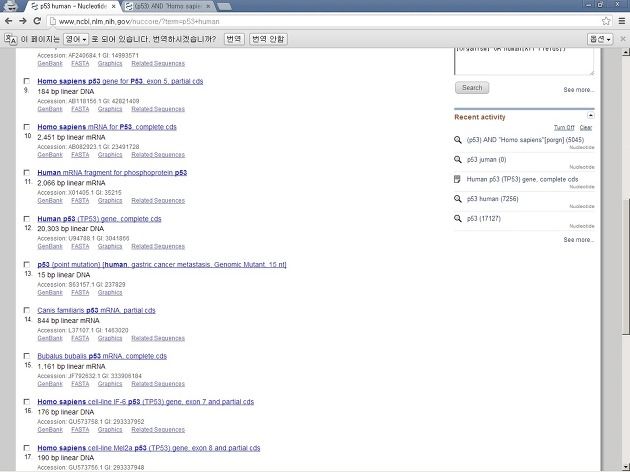Check the box for result 15
Image resolution: width=630 pixels, height=472 pixels.
click(x=27, y=356)
